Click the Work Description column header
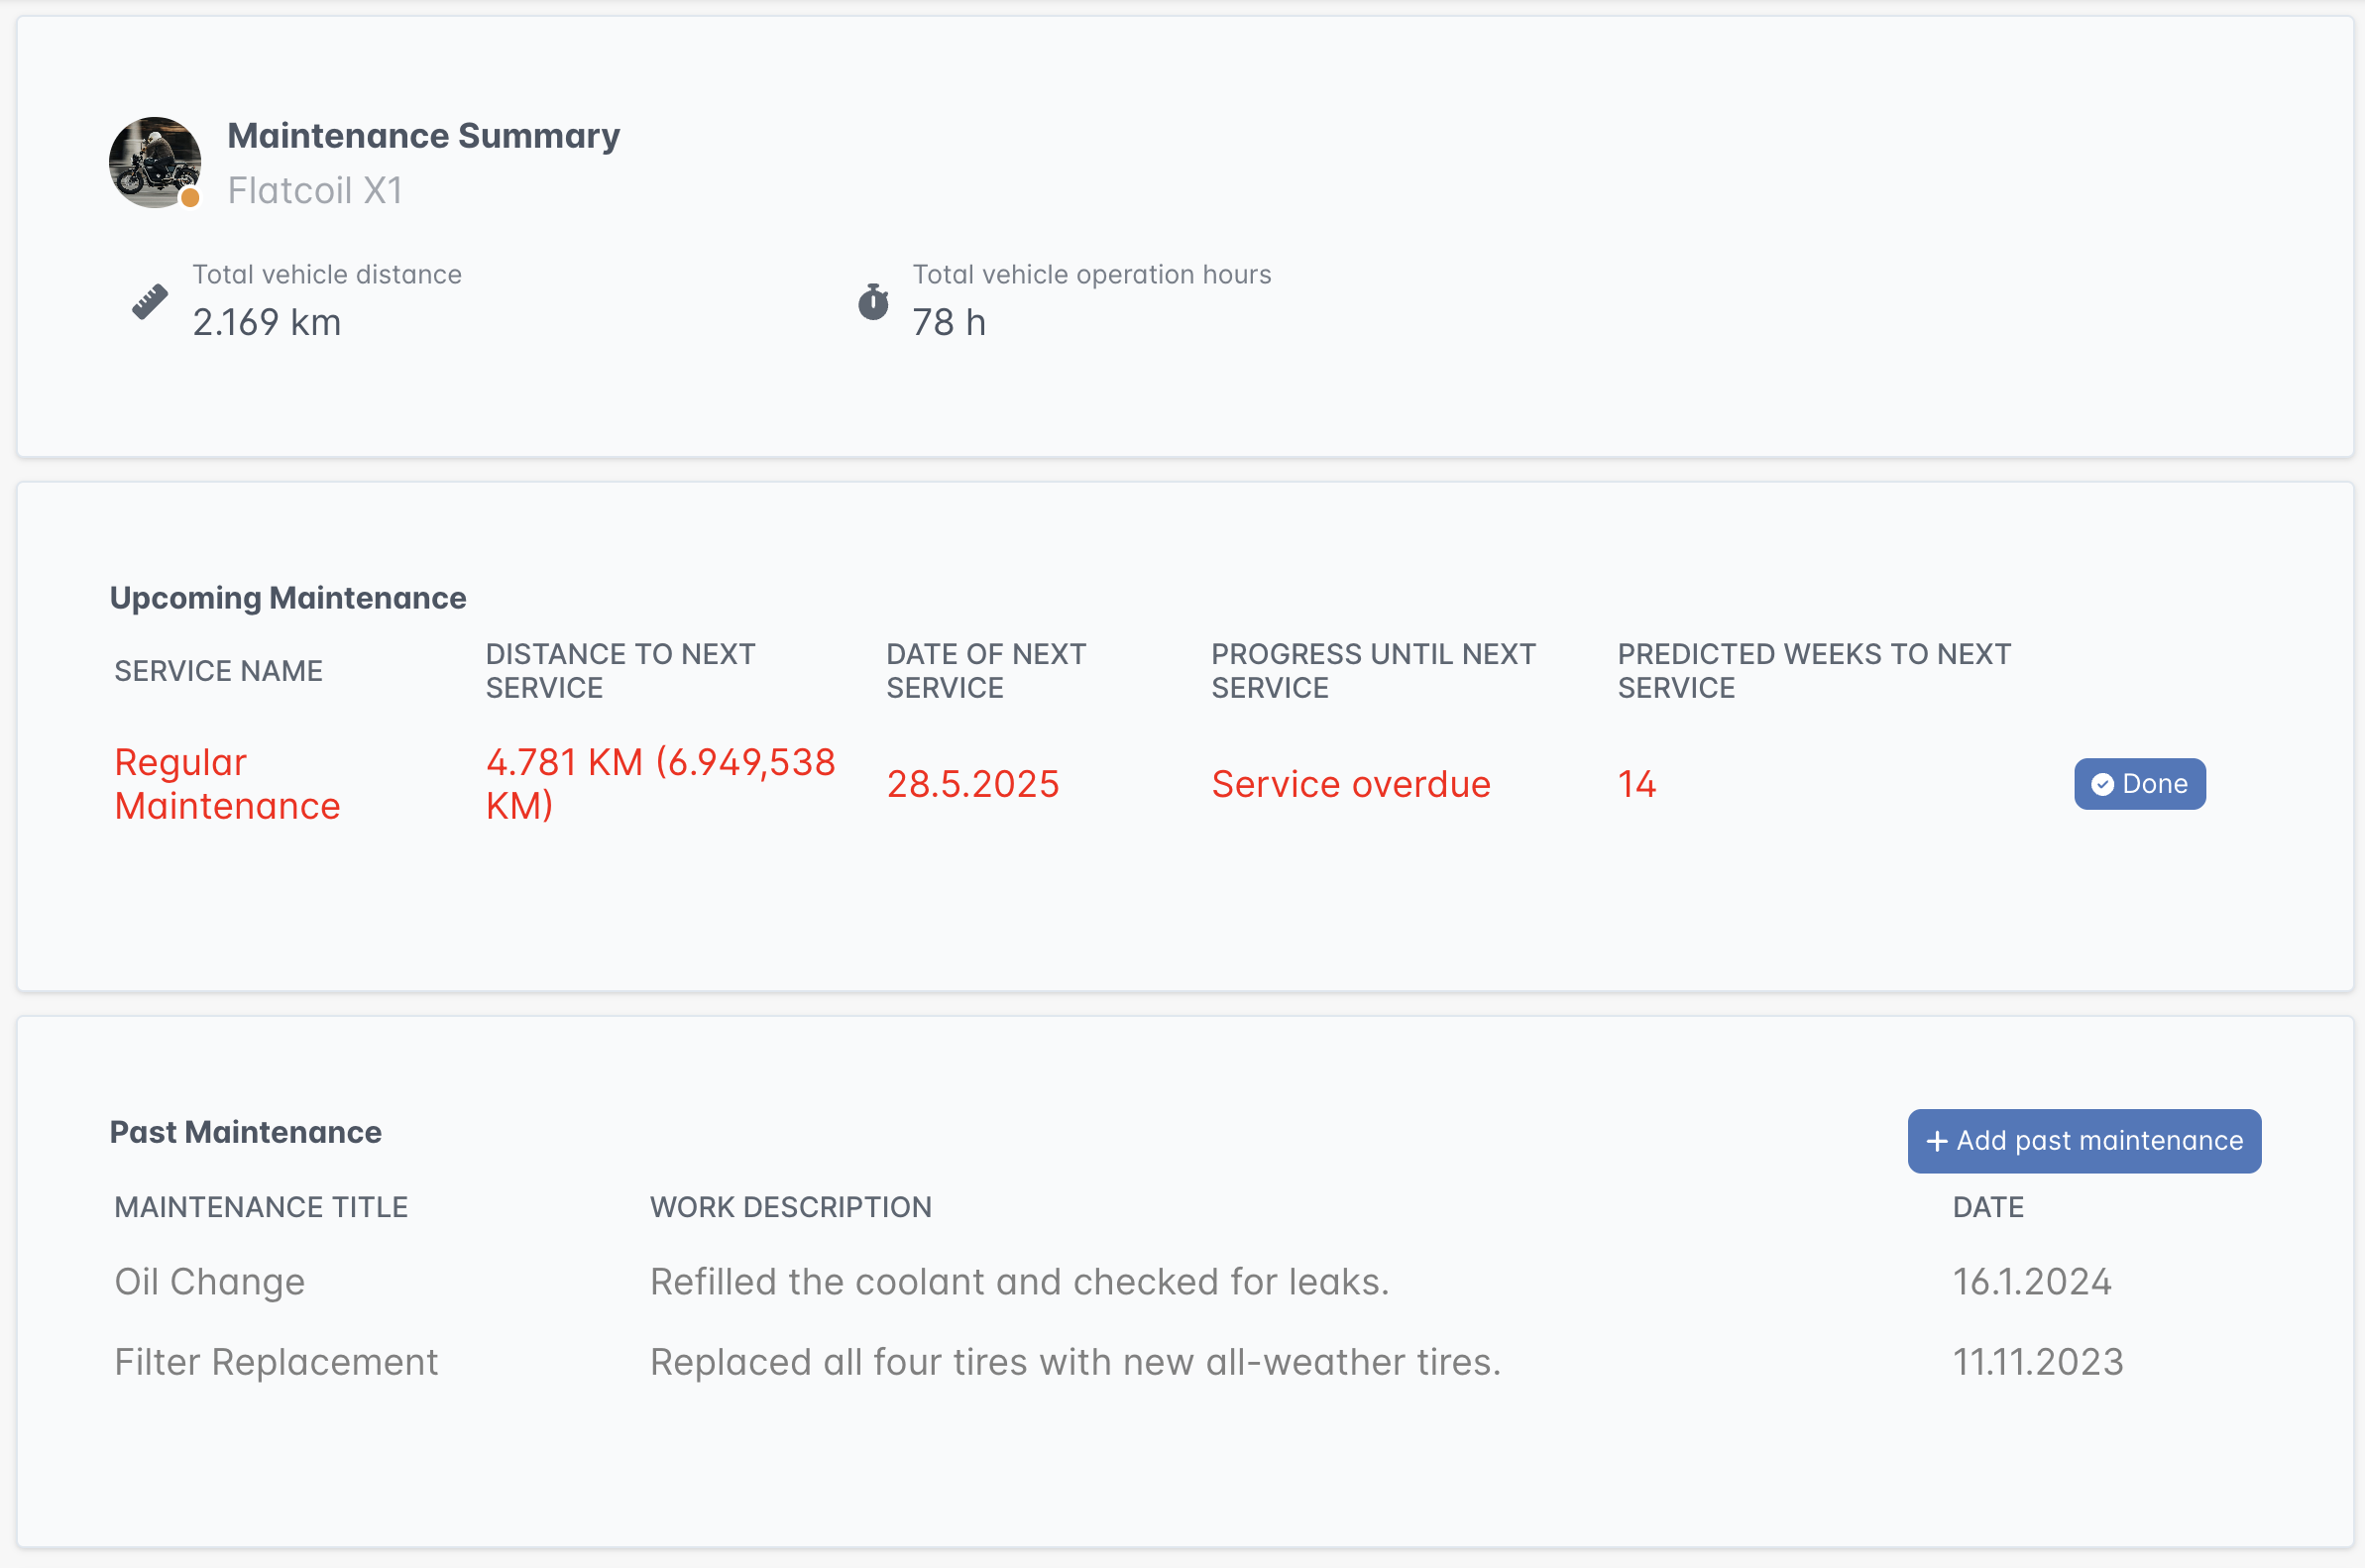This screenshot has height=1568, width=2365. click(x=790, y=1207)
